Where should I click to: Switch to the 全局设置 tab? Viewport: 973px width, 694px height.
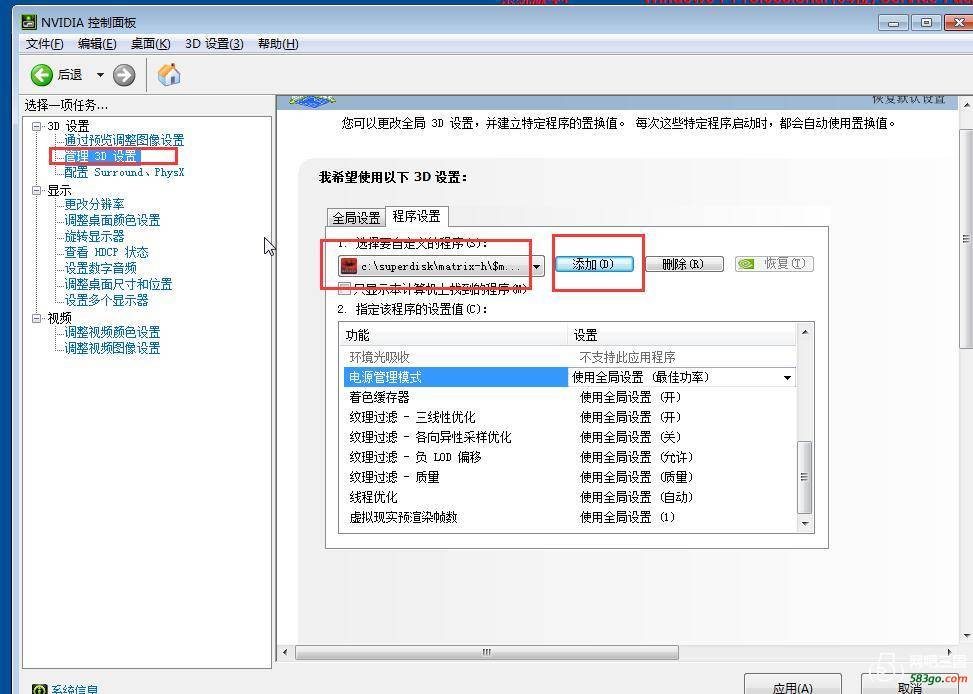(356, 218)
